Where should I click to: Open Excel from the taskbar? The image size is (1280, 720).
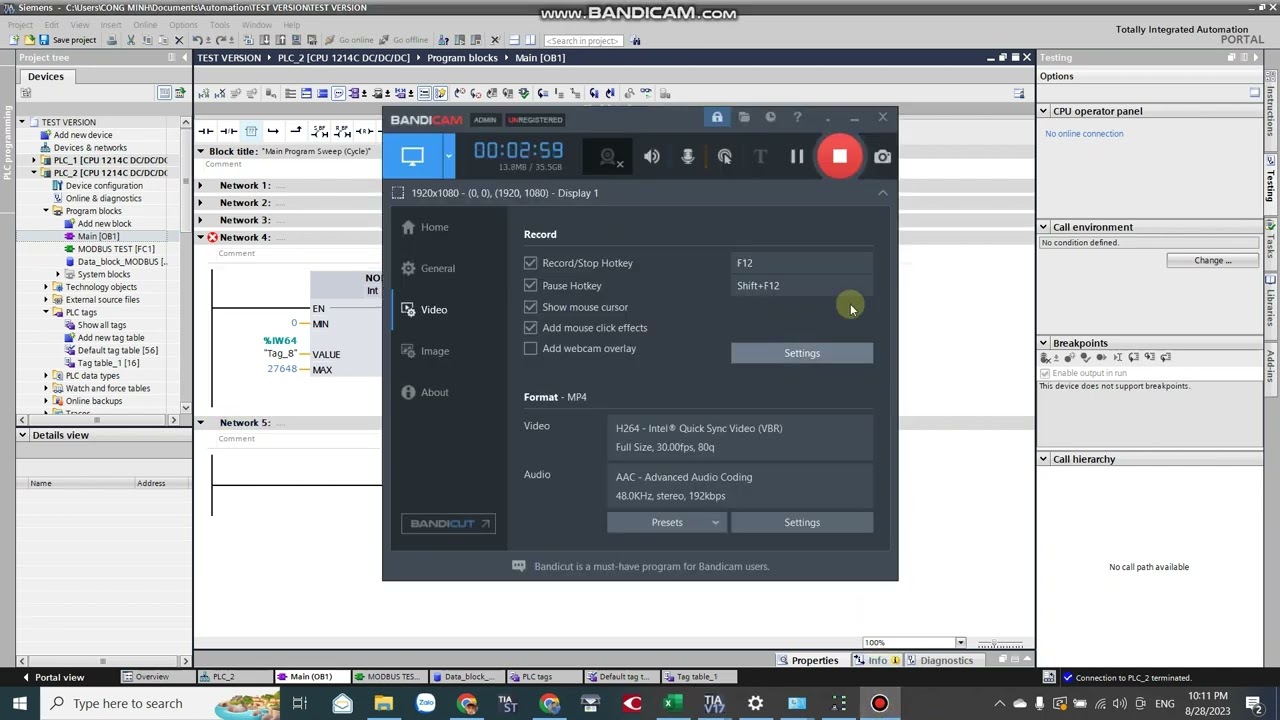coord(671,704)
